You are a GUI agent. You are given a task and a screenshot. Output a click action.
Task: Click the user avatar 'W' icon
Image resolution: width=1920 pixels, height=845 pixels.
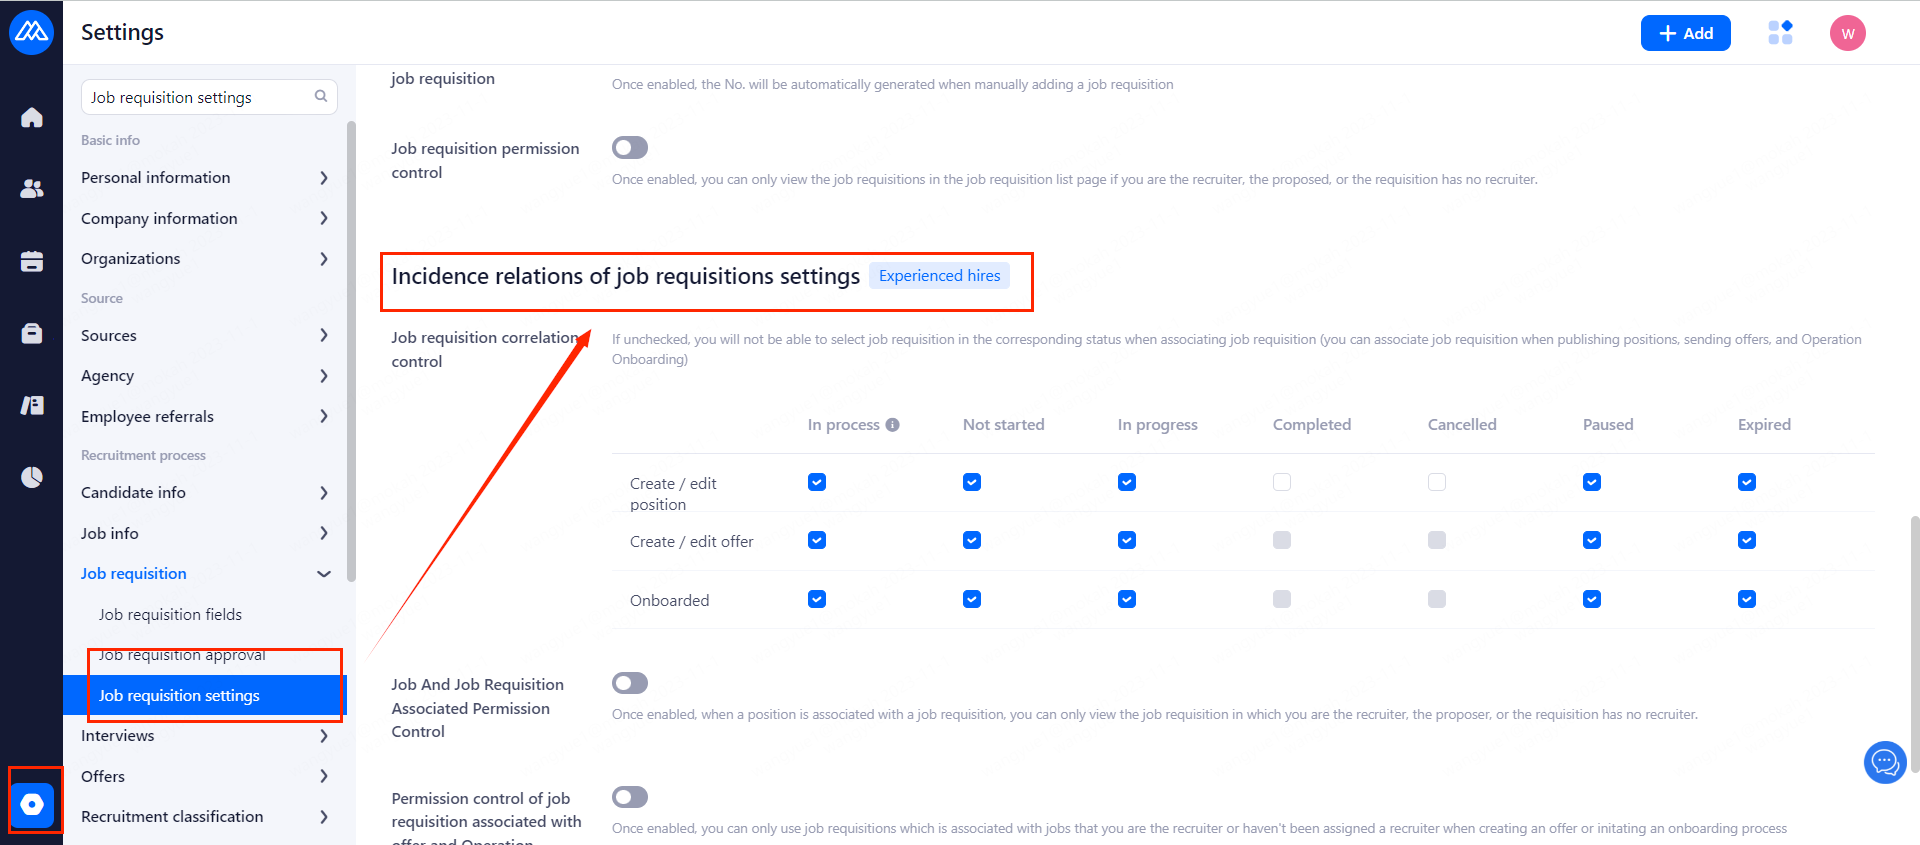click(1847, 33)
